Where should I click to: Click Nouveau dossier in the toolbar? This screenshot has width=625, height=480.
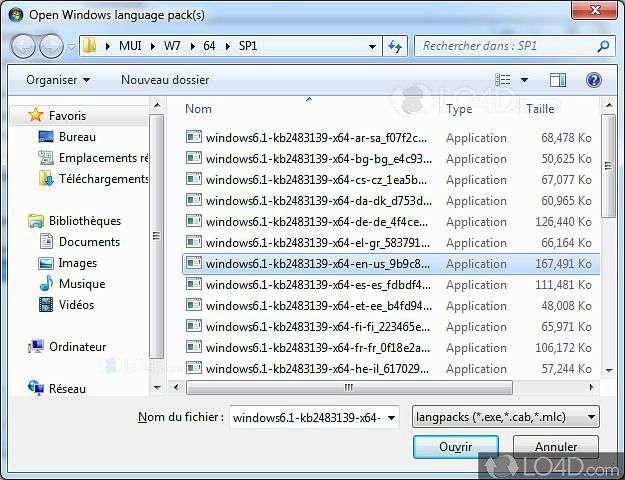click(165, 80)
